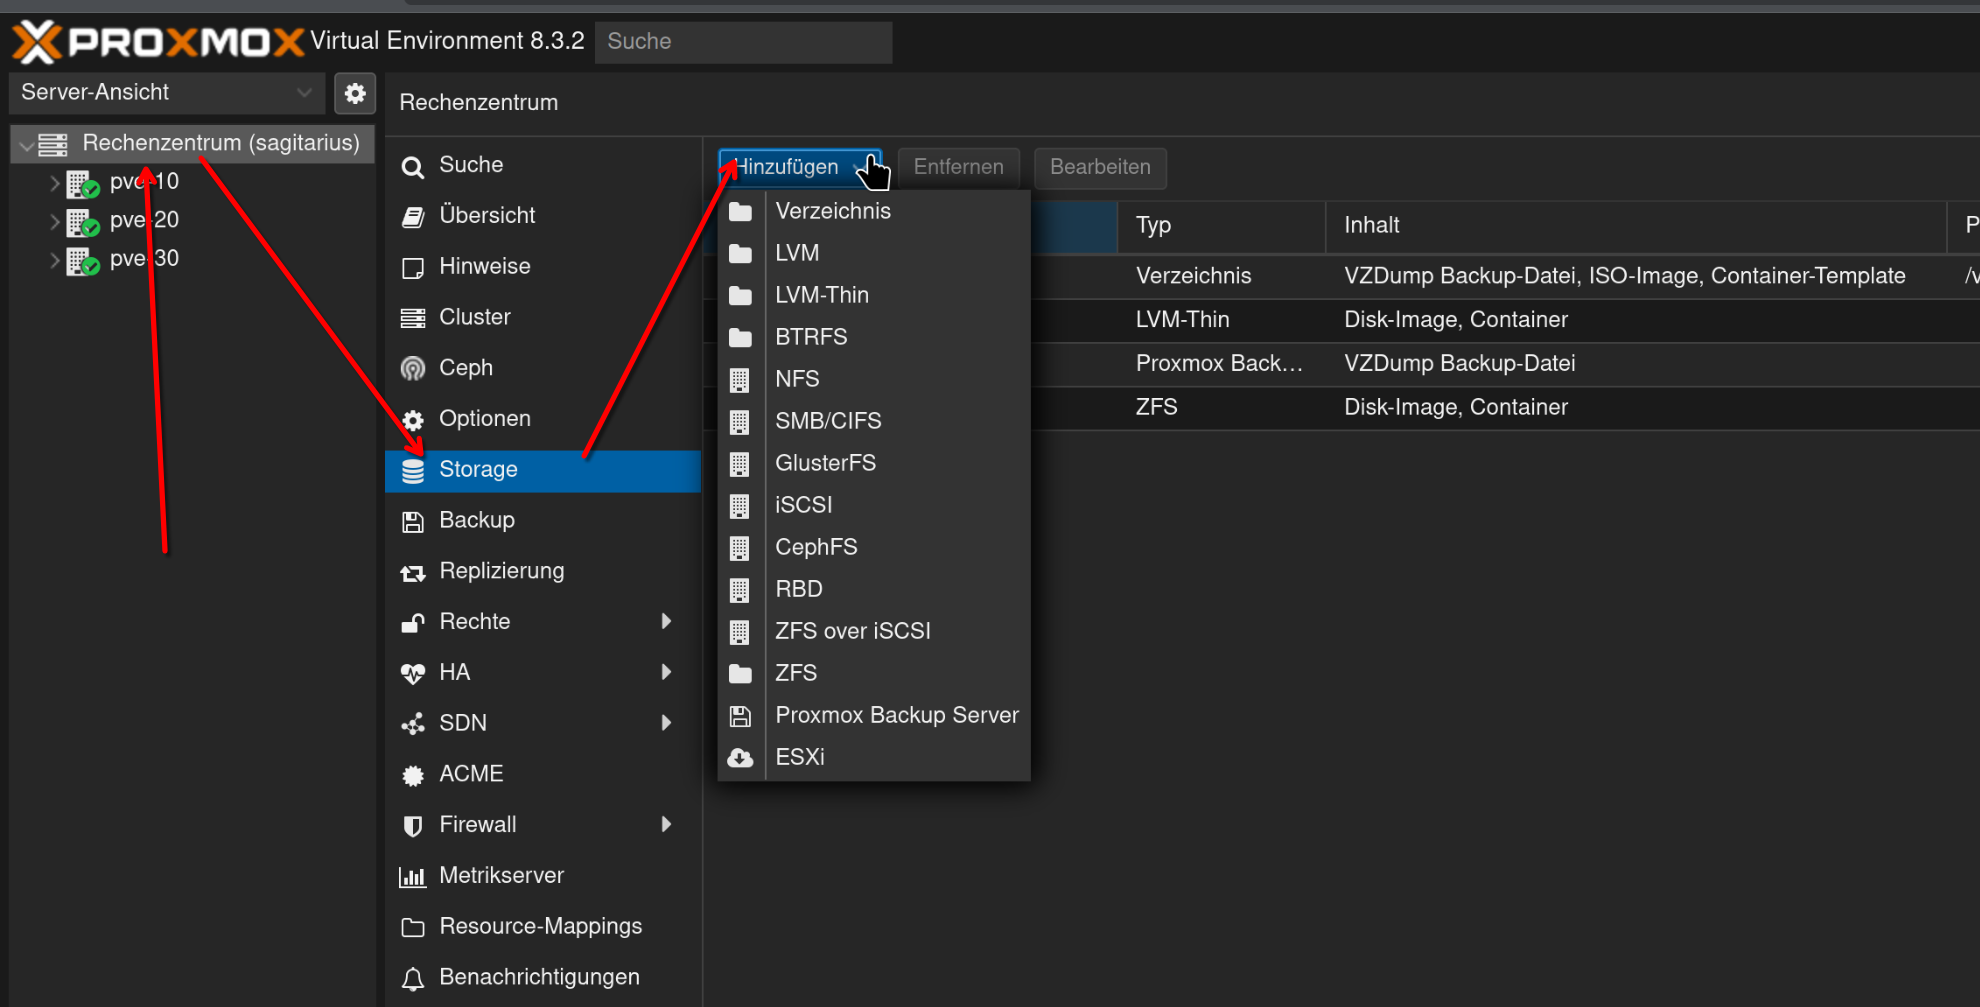Expand the pve-10 node arrow
Viewport: 1980px width, 1007px height.
pos(55,183)
